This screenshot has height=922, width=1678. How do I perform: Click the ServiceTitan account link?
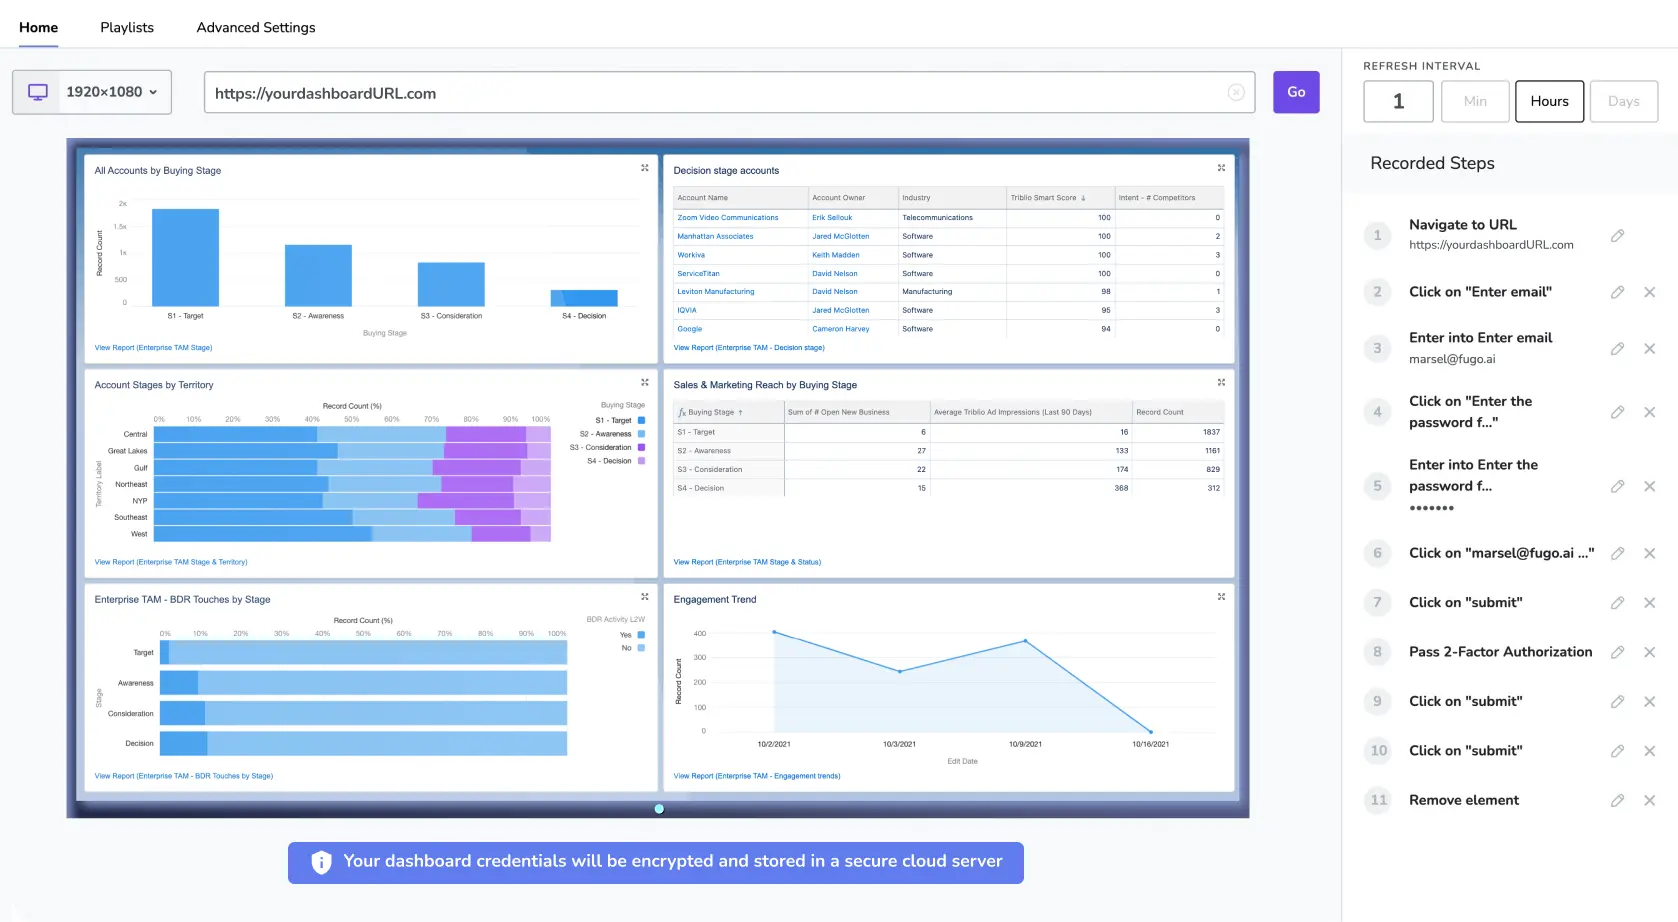pos(698,273)
